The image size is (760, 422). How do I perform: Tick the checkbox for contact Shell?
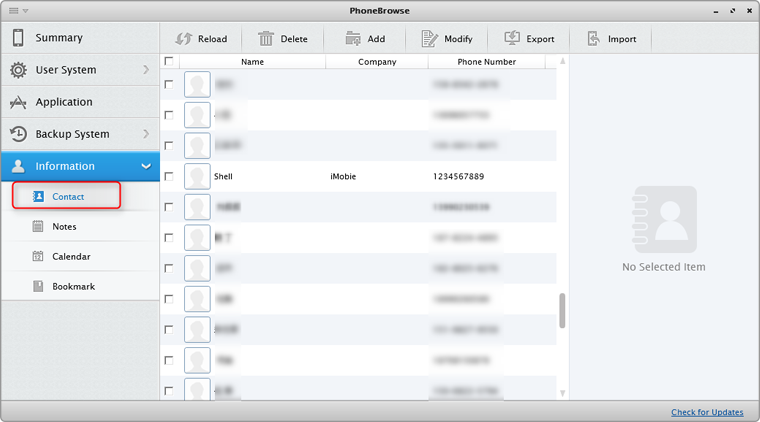[169, 176]
